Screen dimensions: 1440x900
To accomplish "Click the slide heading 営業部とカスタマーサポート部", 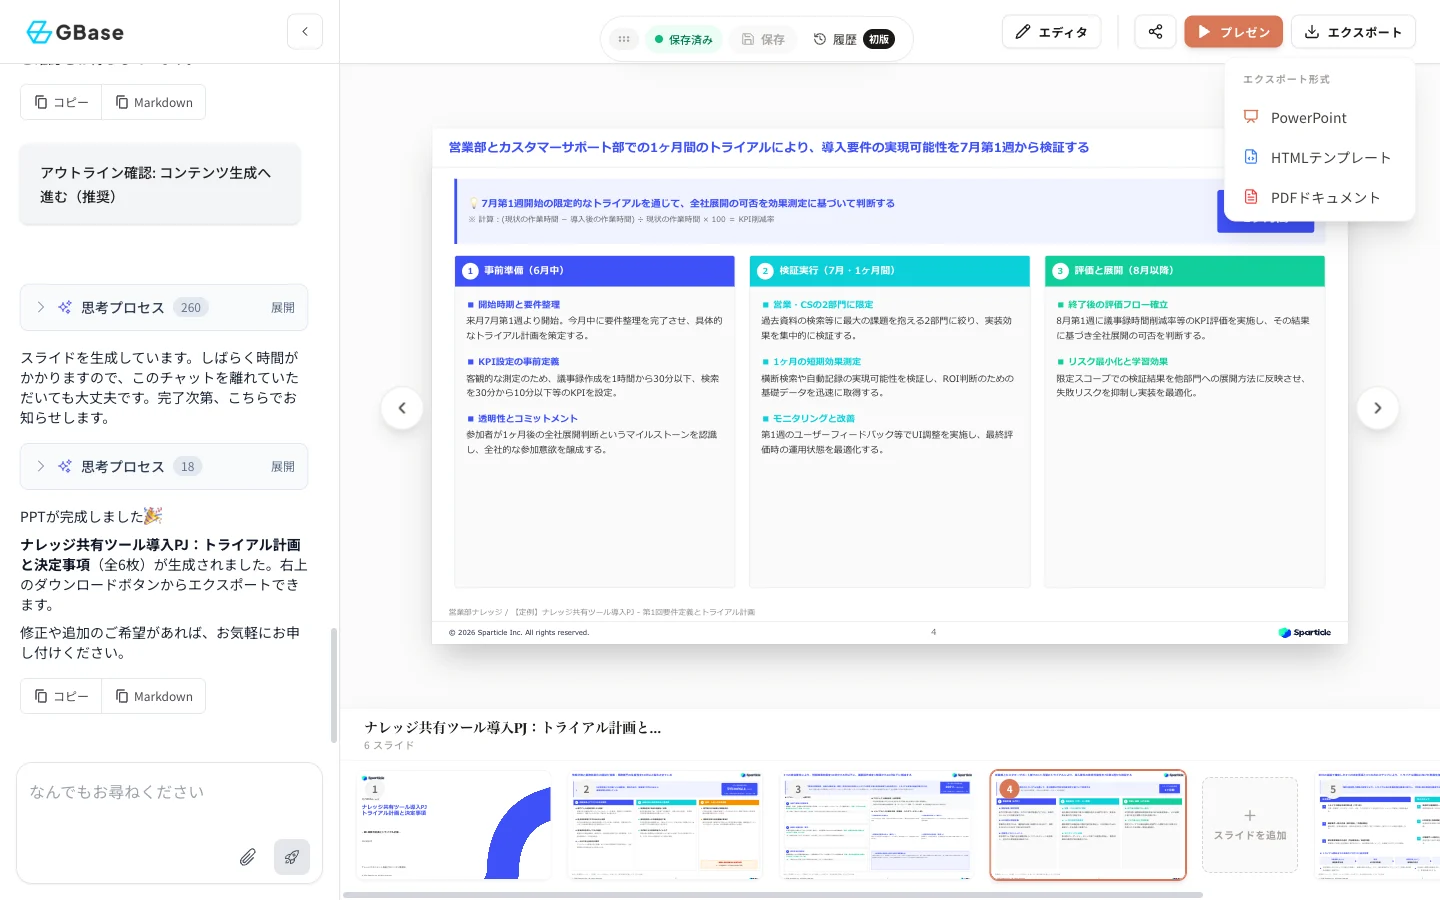I will 769,147.
